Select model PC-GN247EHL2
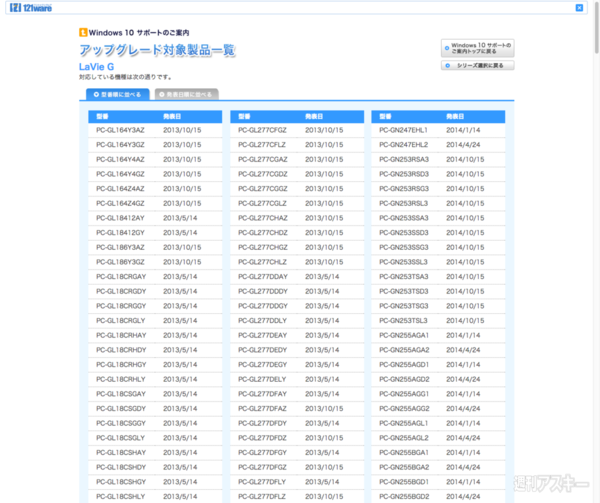Screen dimensions: 600x503 [x=403, y=145]
